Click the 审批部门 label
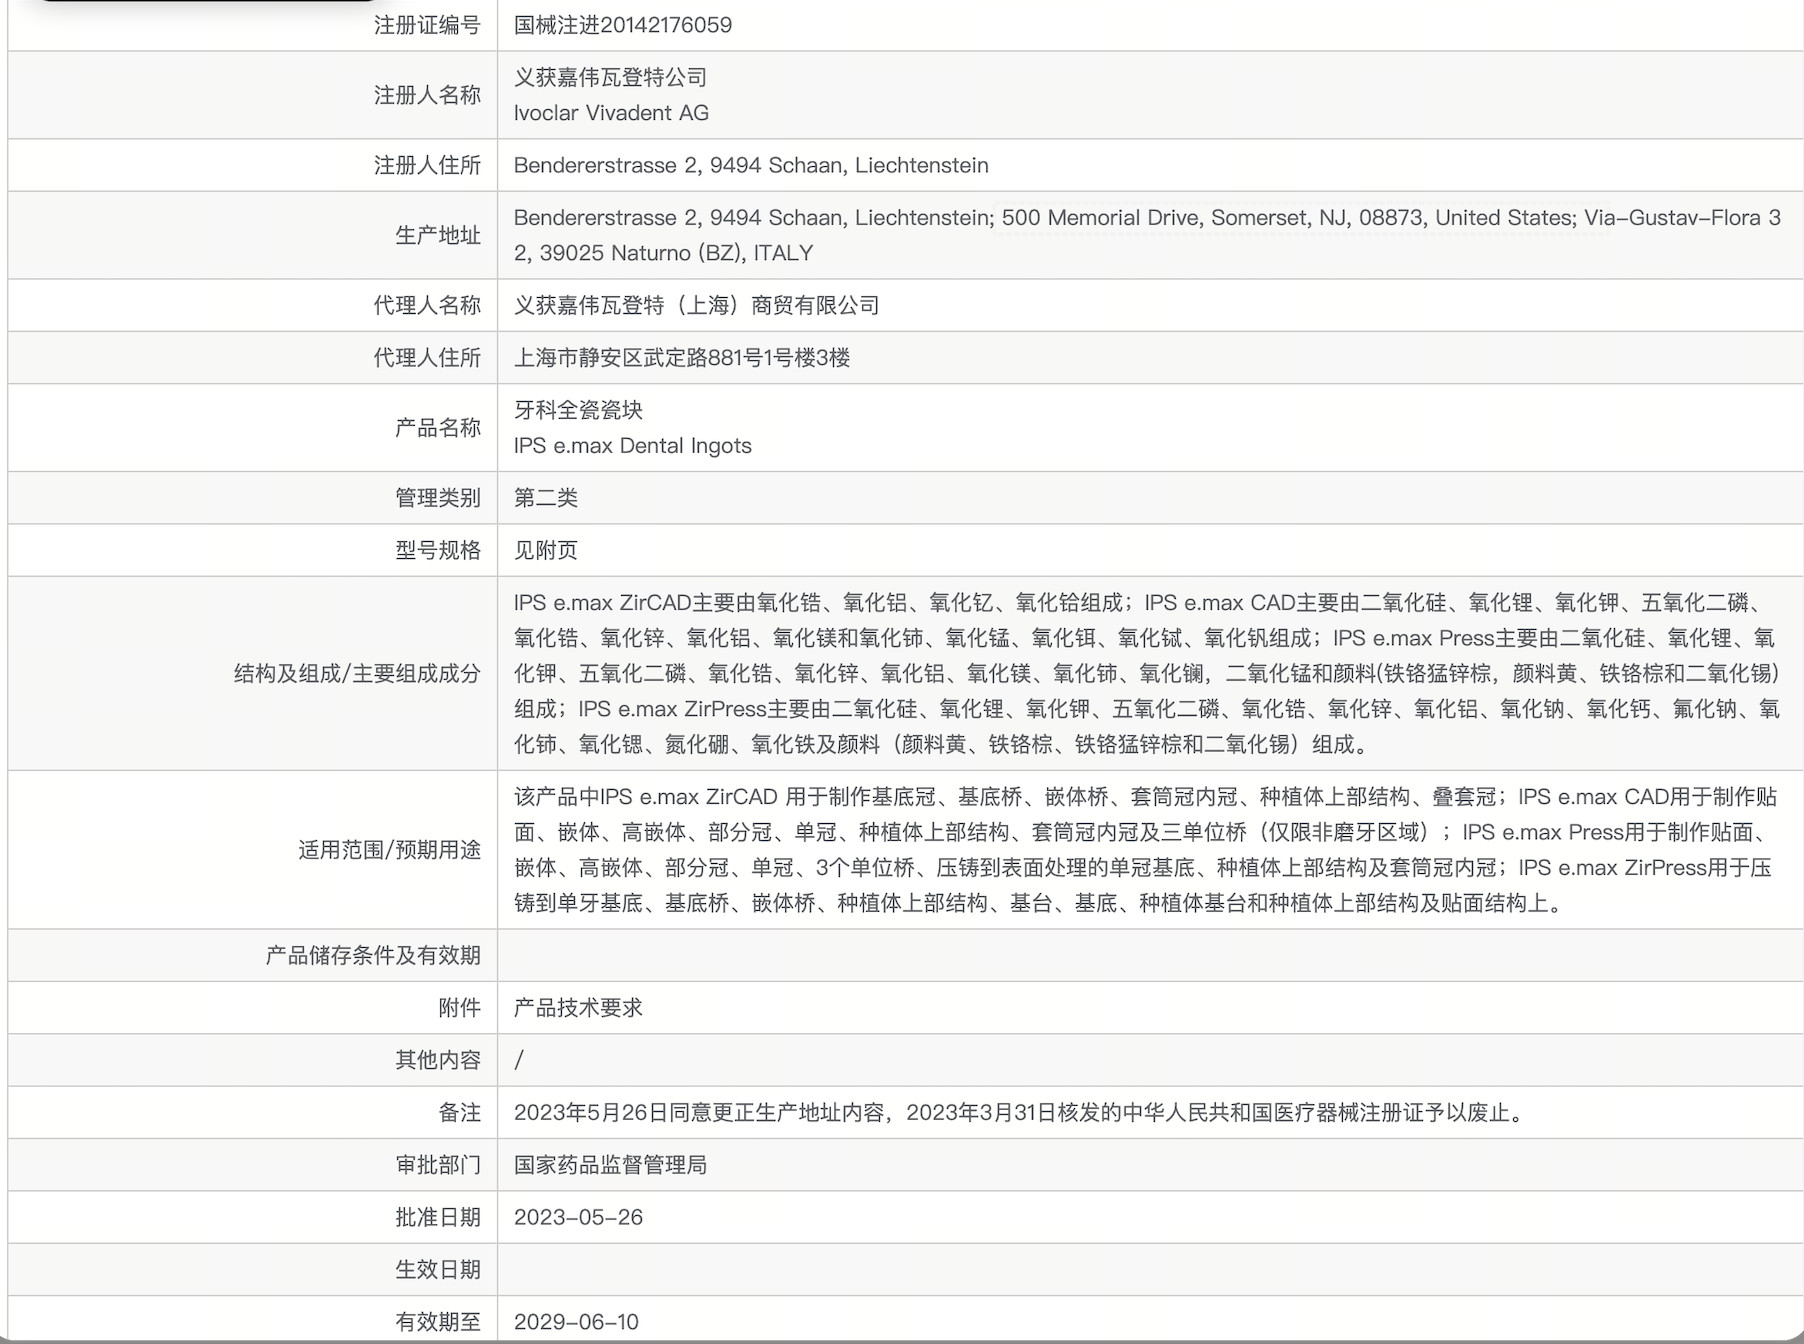Screen dimensions: 1804x1344 [438, 1165]
